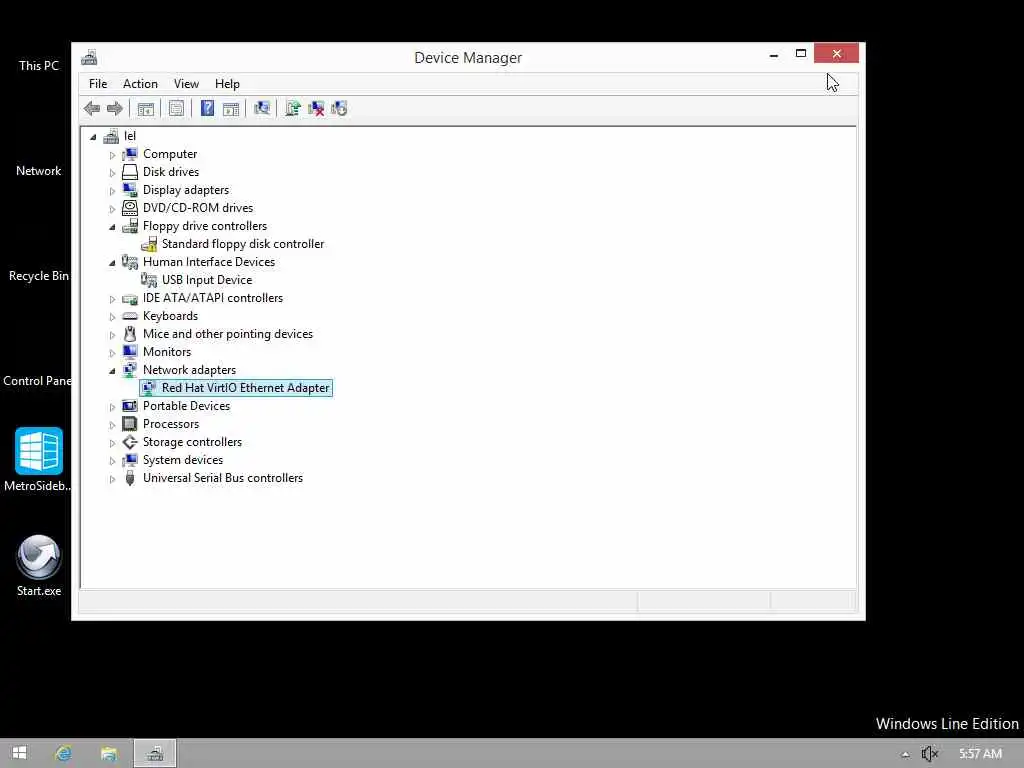Click the Keyboards category icon

[x=130, y=316]
